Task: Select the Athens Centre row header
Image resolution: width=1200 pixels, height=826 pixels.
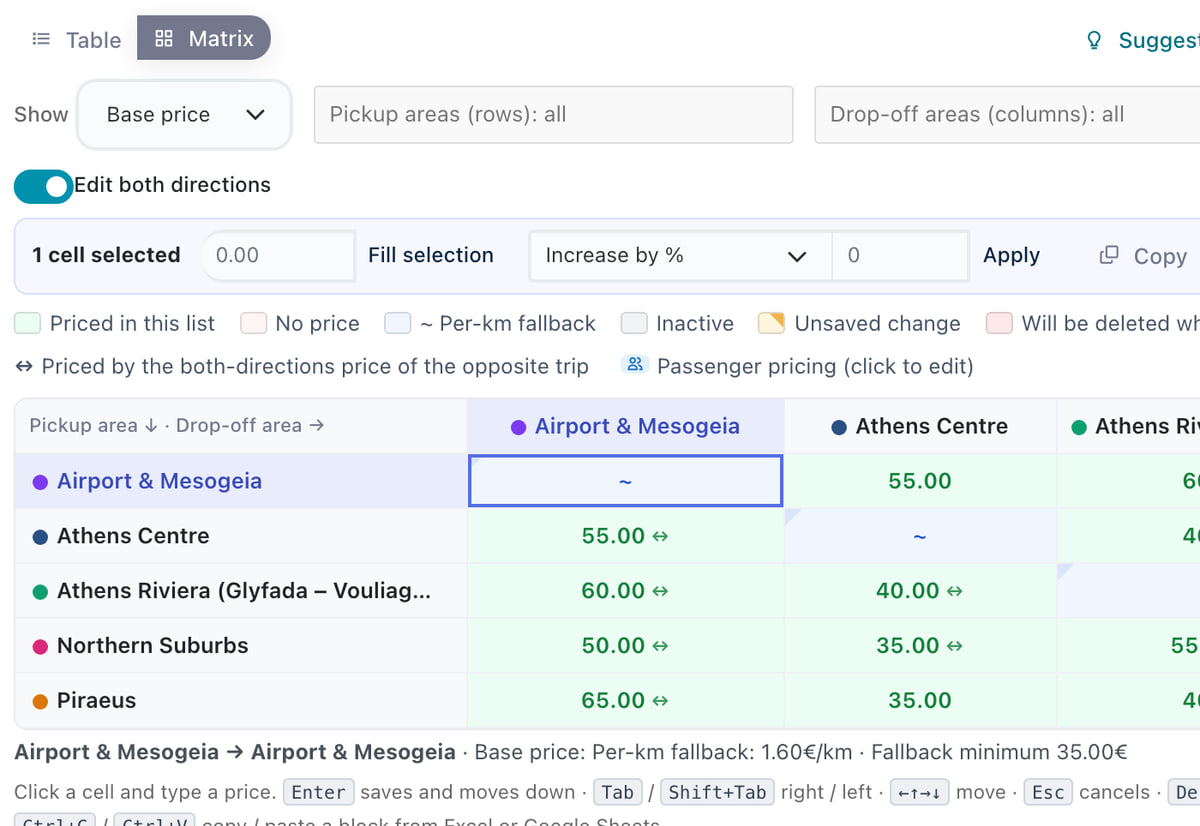Action: (241, 536)
